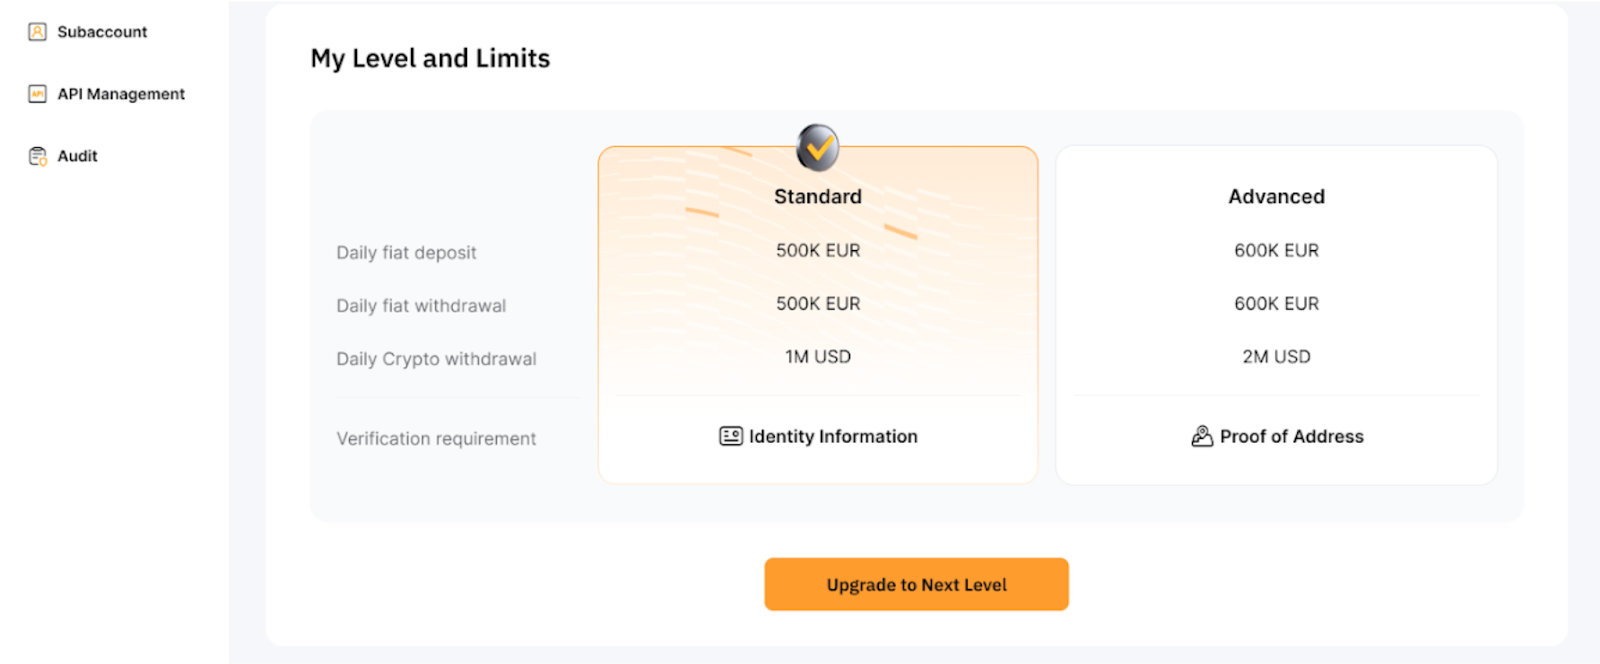The height and width of the screenshot is (664, 1600).
Task: Click the Identity Information card icon
Action: click(x=731, y=436)
